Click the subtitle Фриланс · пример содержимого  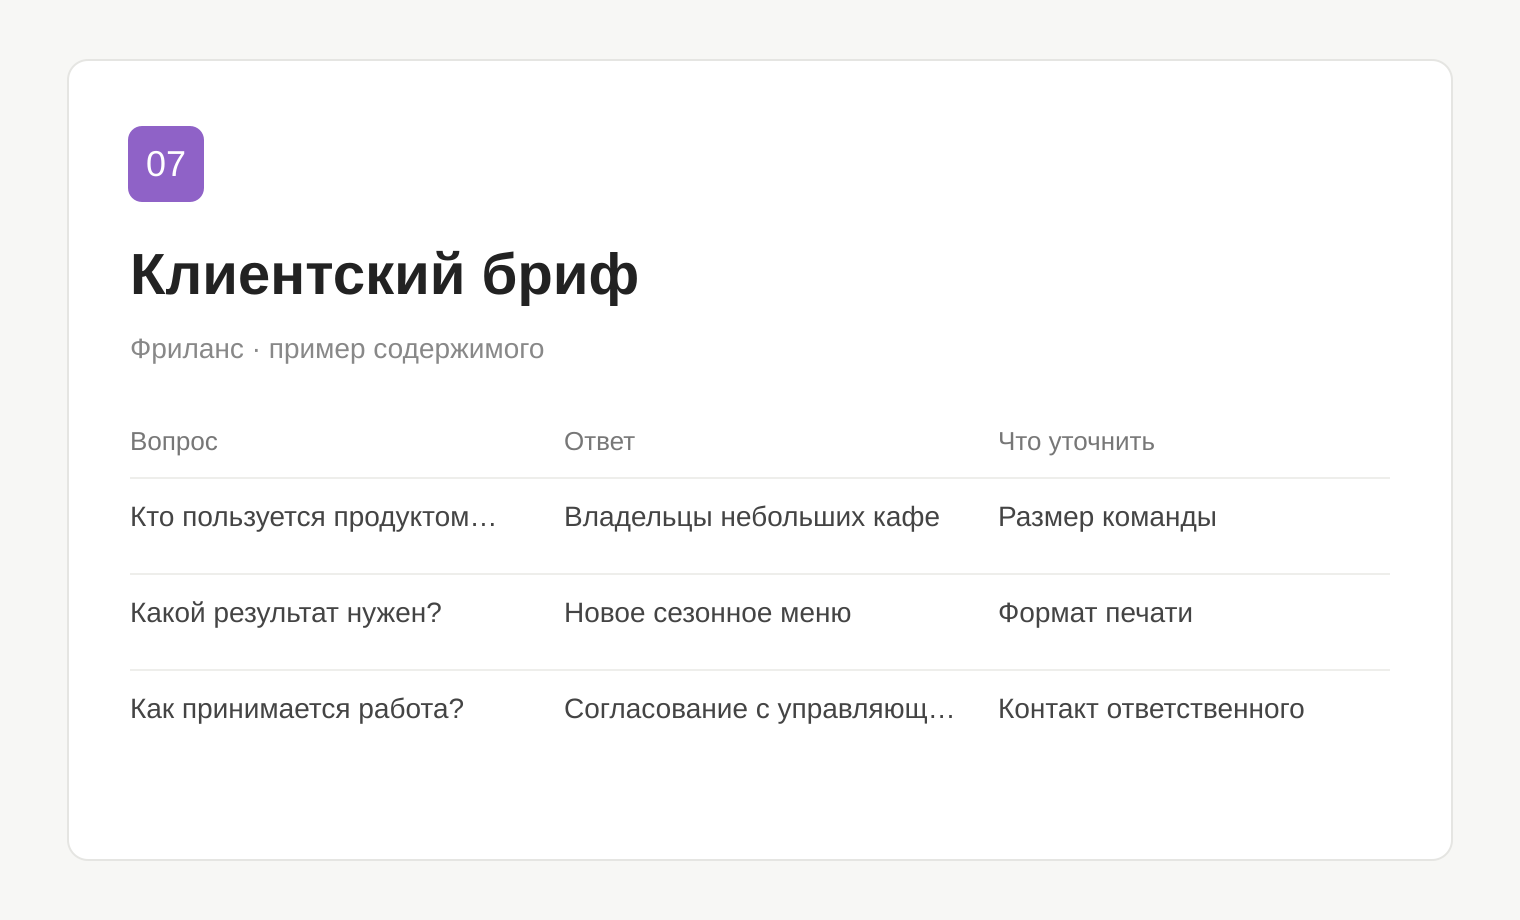(337, 349)
